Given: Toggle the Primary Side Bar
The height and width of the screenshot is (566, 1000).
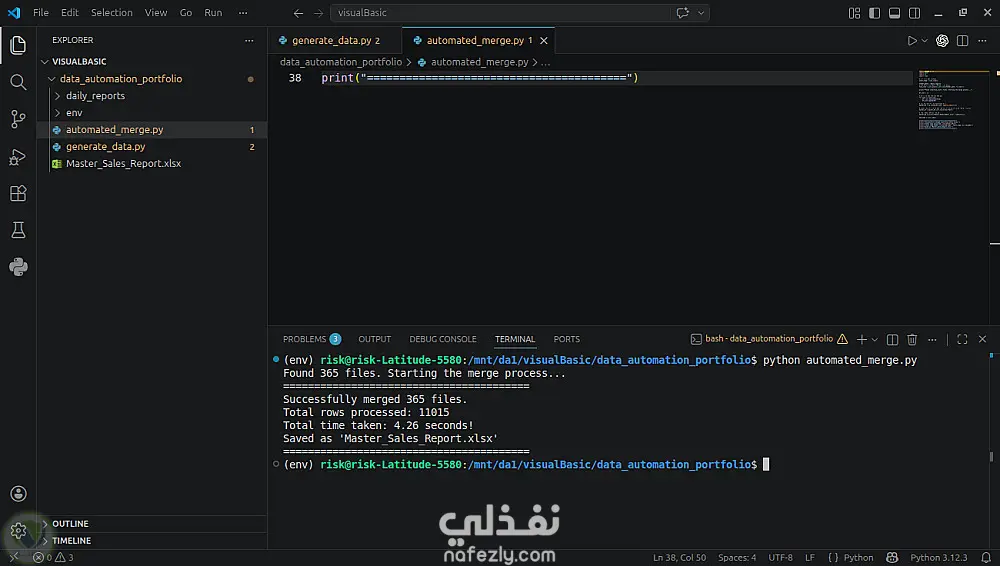Looking at the screenshot, I should click(x=874, y=13).
